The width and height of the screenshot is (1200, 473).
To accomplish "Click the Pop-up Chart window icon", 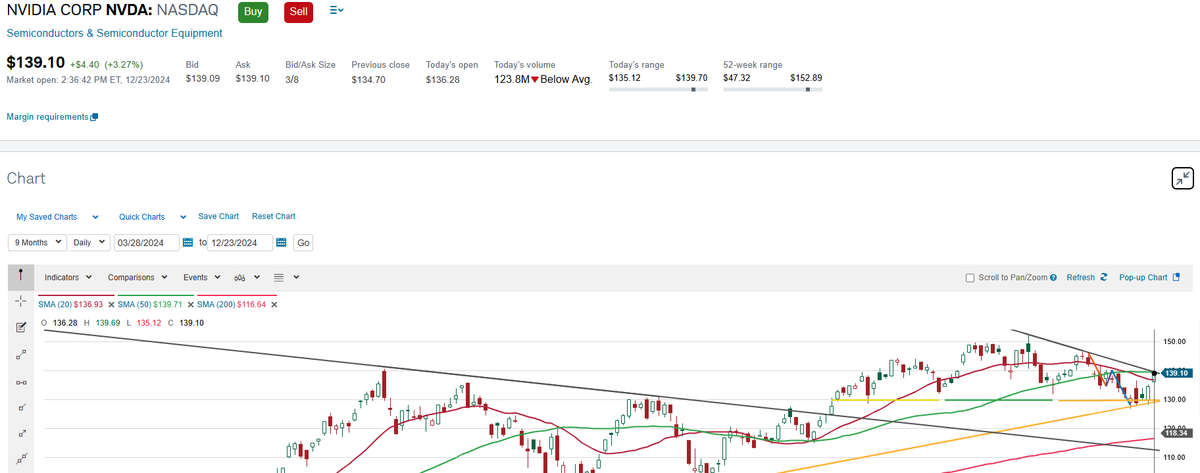I will (1176, 277).
